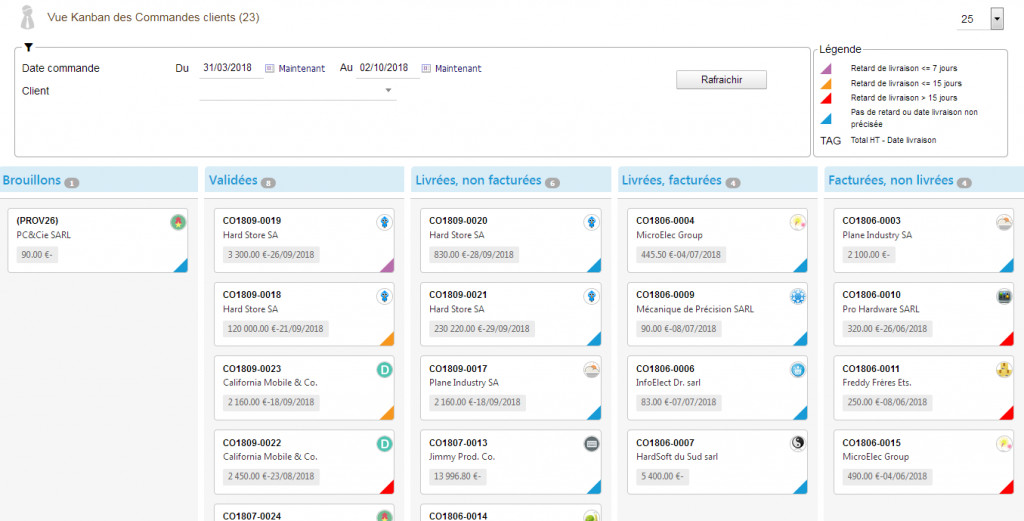
Task: Click the snowflake avatar on card CO1806-0009
Action: coord(797,296)
